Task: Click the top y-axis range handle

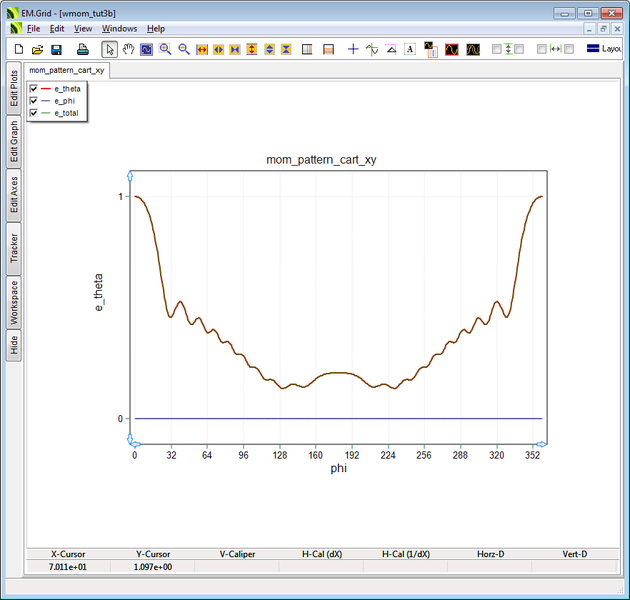Action: click(130, 176)
